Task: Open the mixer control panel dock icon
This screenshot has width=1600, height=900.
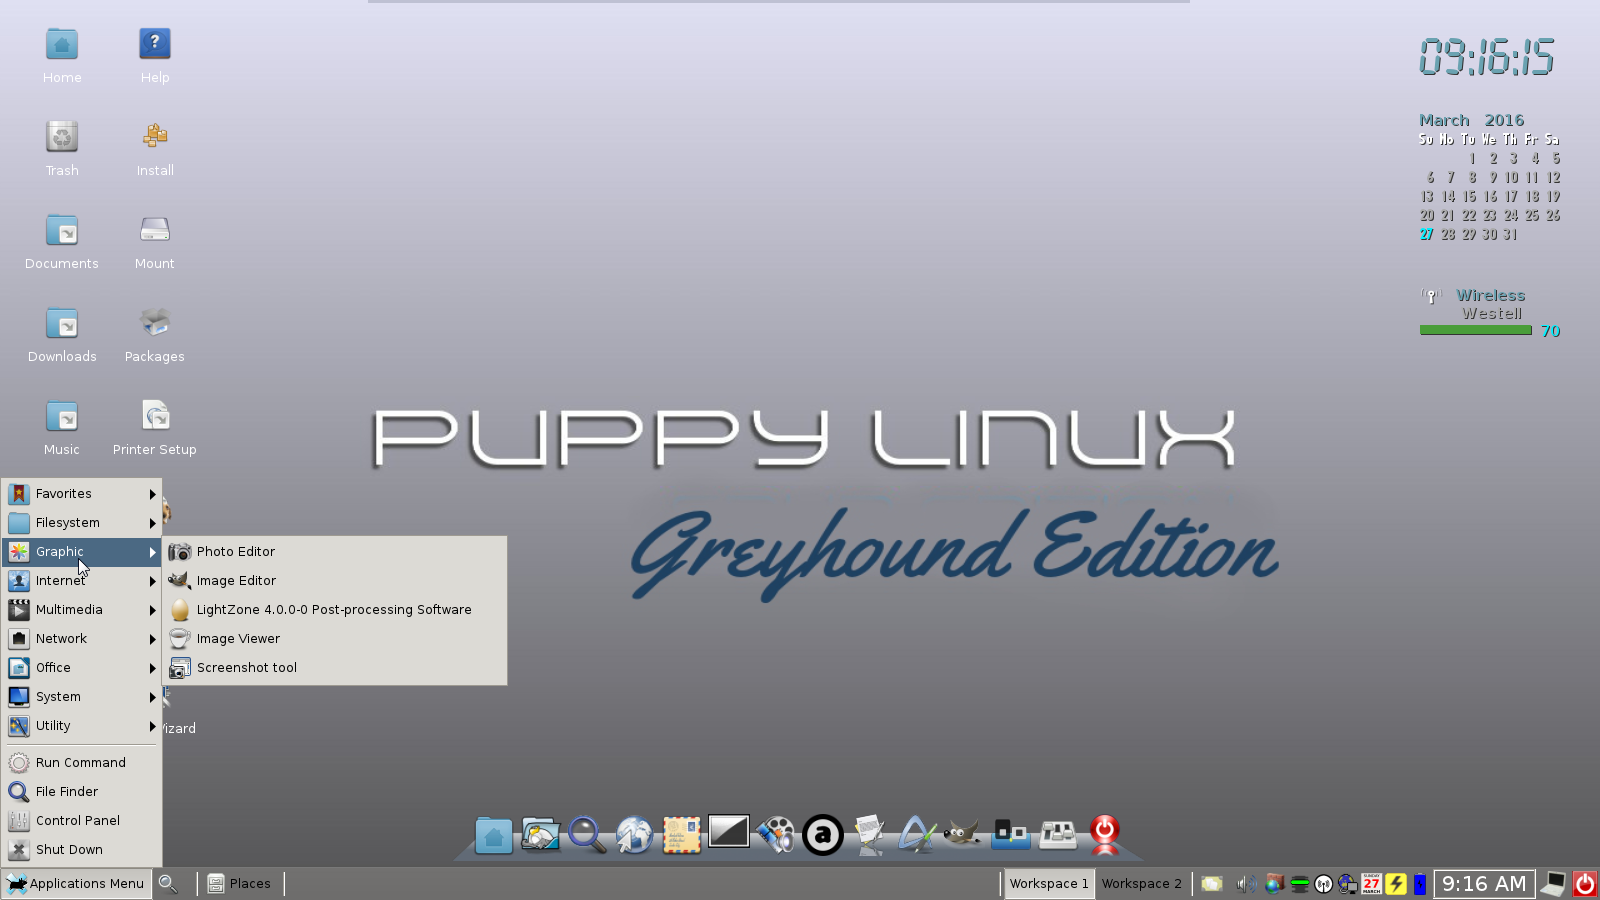Action: coord(1058,834)
